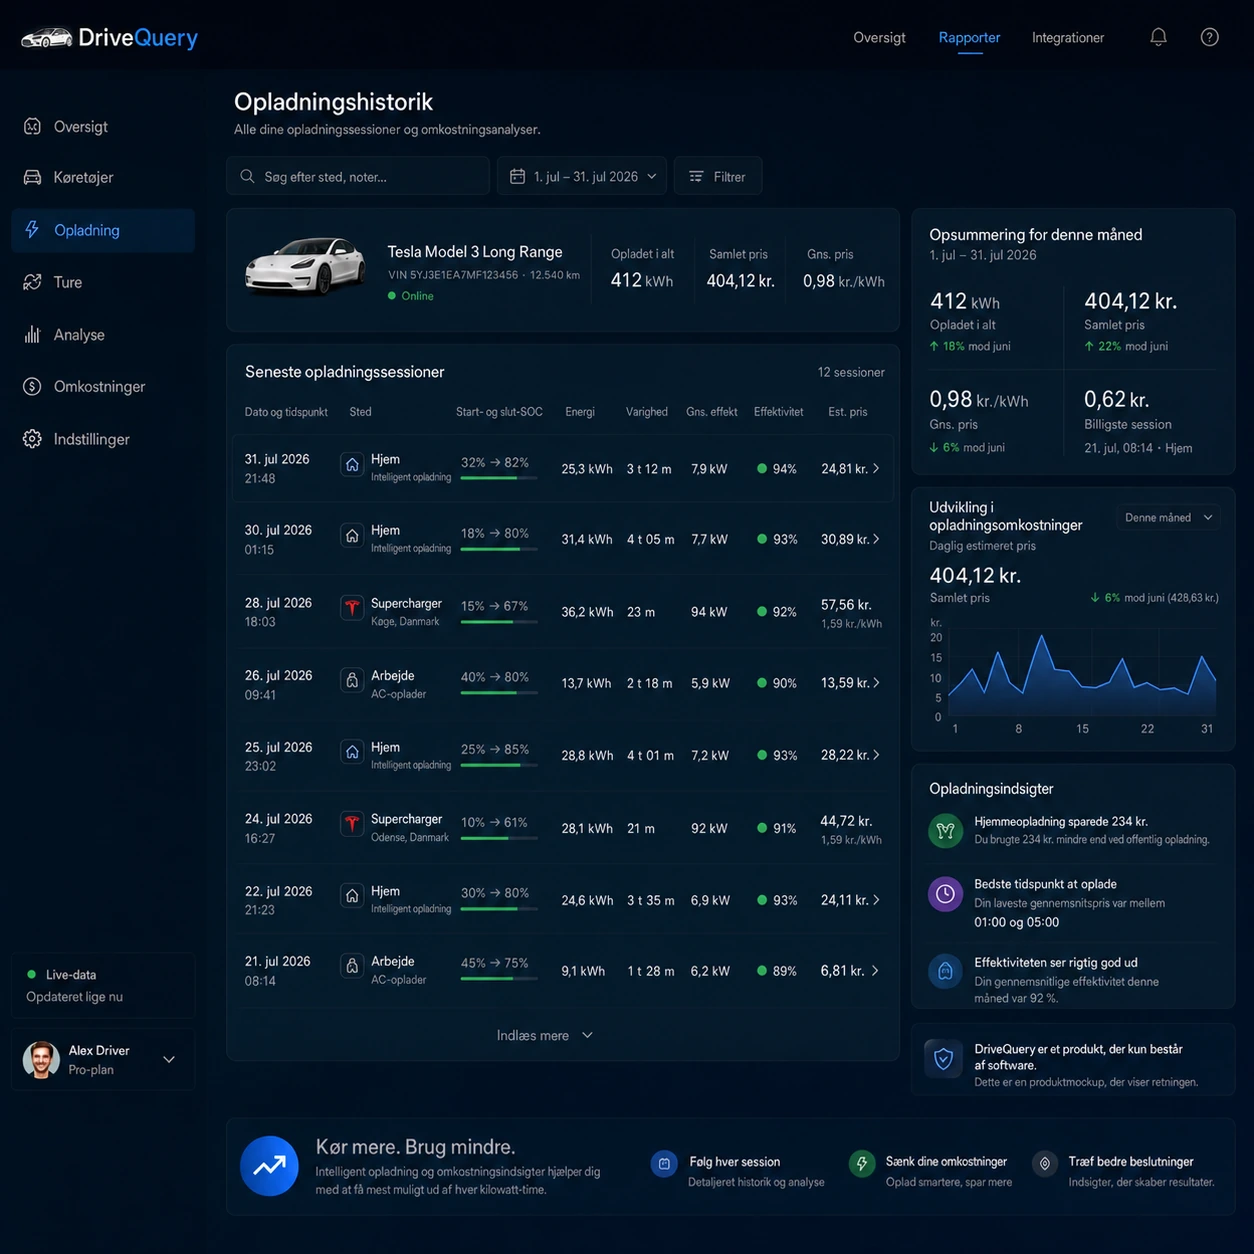Click the filter lines icon

[696, 176]
